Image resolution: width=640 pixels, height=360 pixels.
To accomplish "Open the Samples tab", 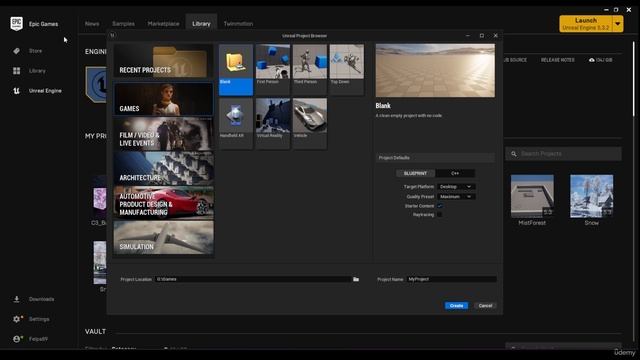I will [123, 24].
